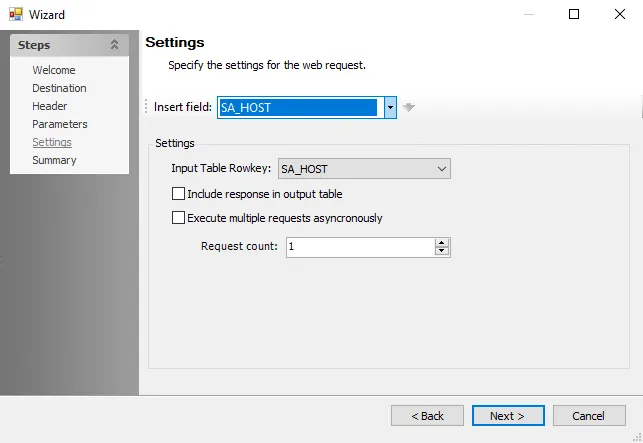
Task: Click the Steps panel header
Action: pos(69,45)
